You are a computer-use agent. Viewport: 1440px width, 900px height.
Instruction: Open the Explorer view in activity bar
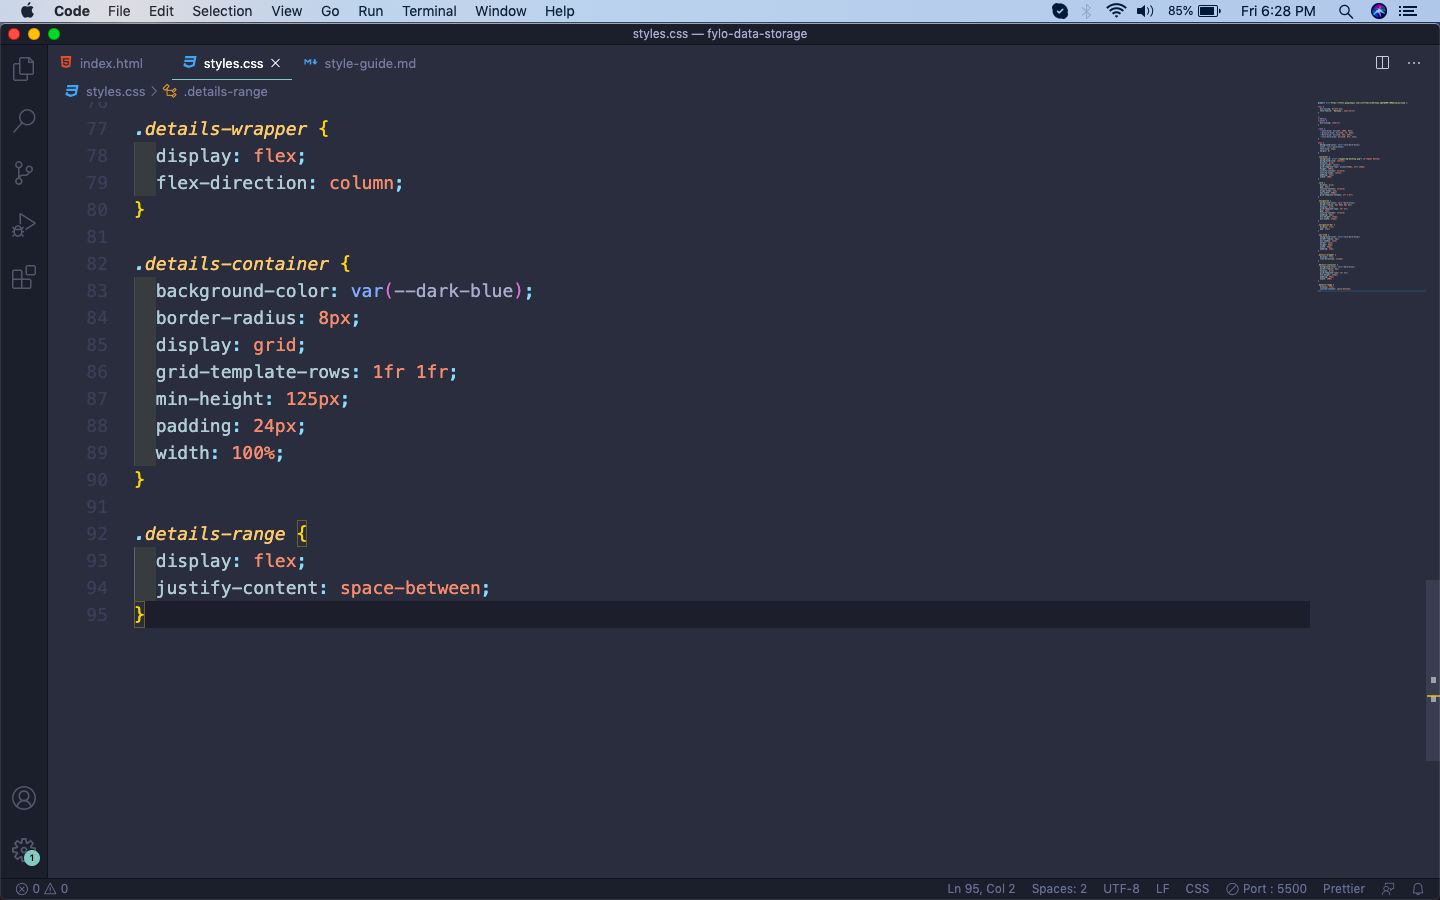24,69
